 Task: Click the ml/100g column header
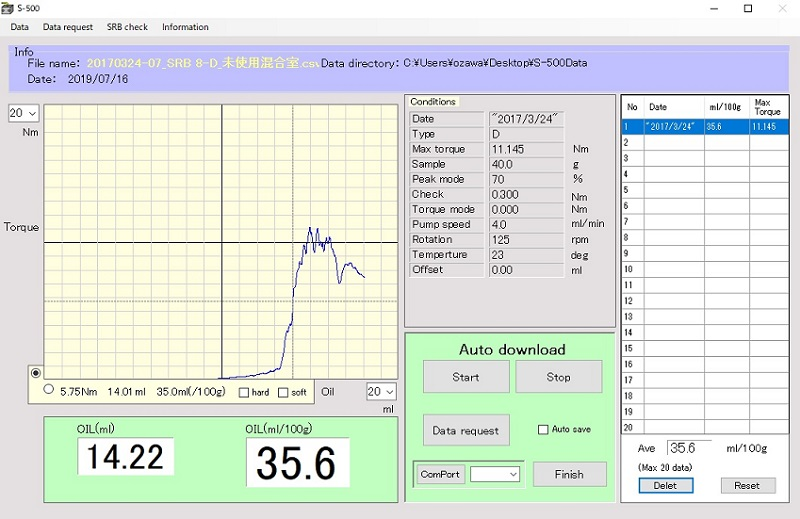click(727, 107)
